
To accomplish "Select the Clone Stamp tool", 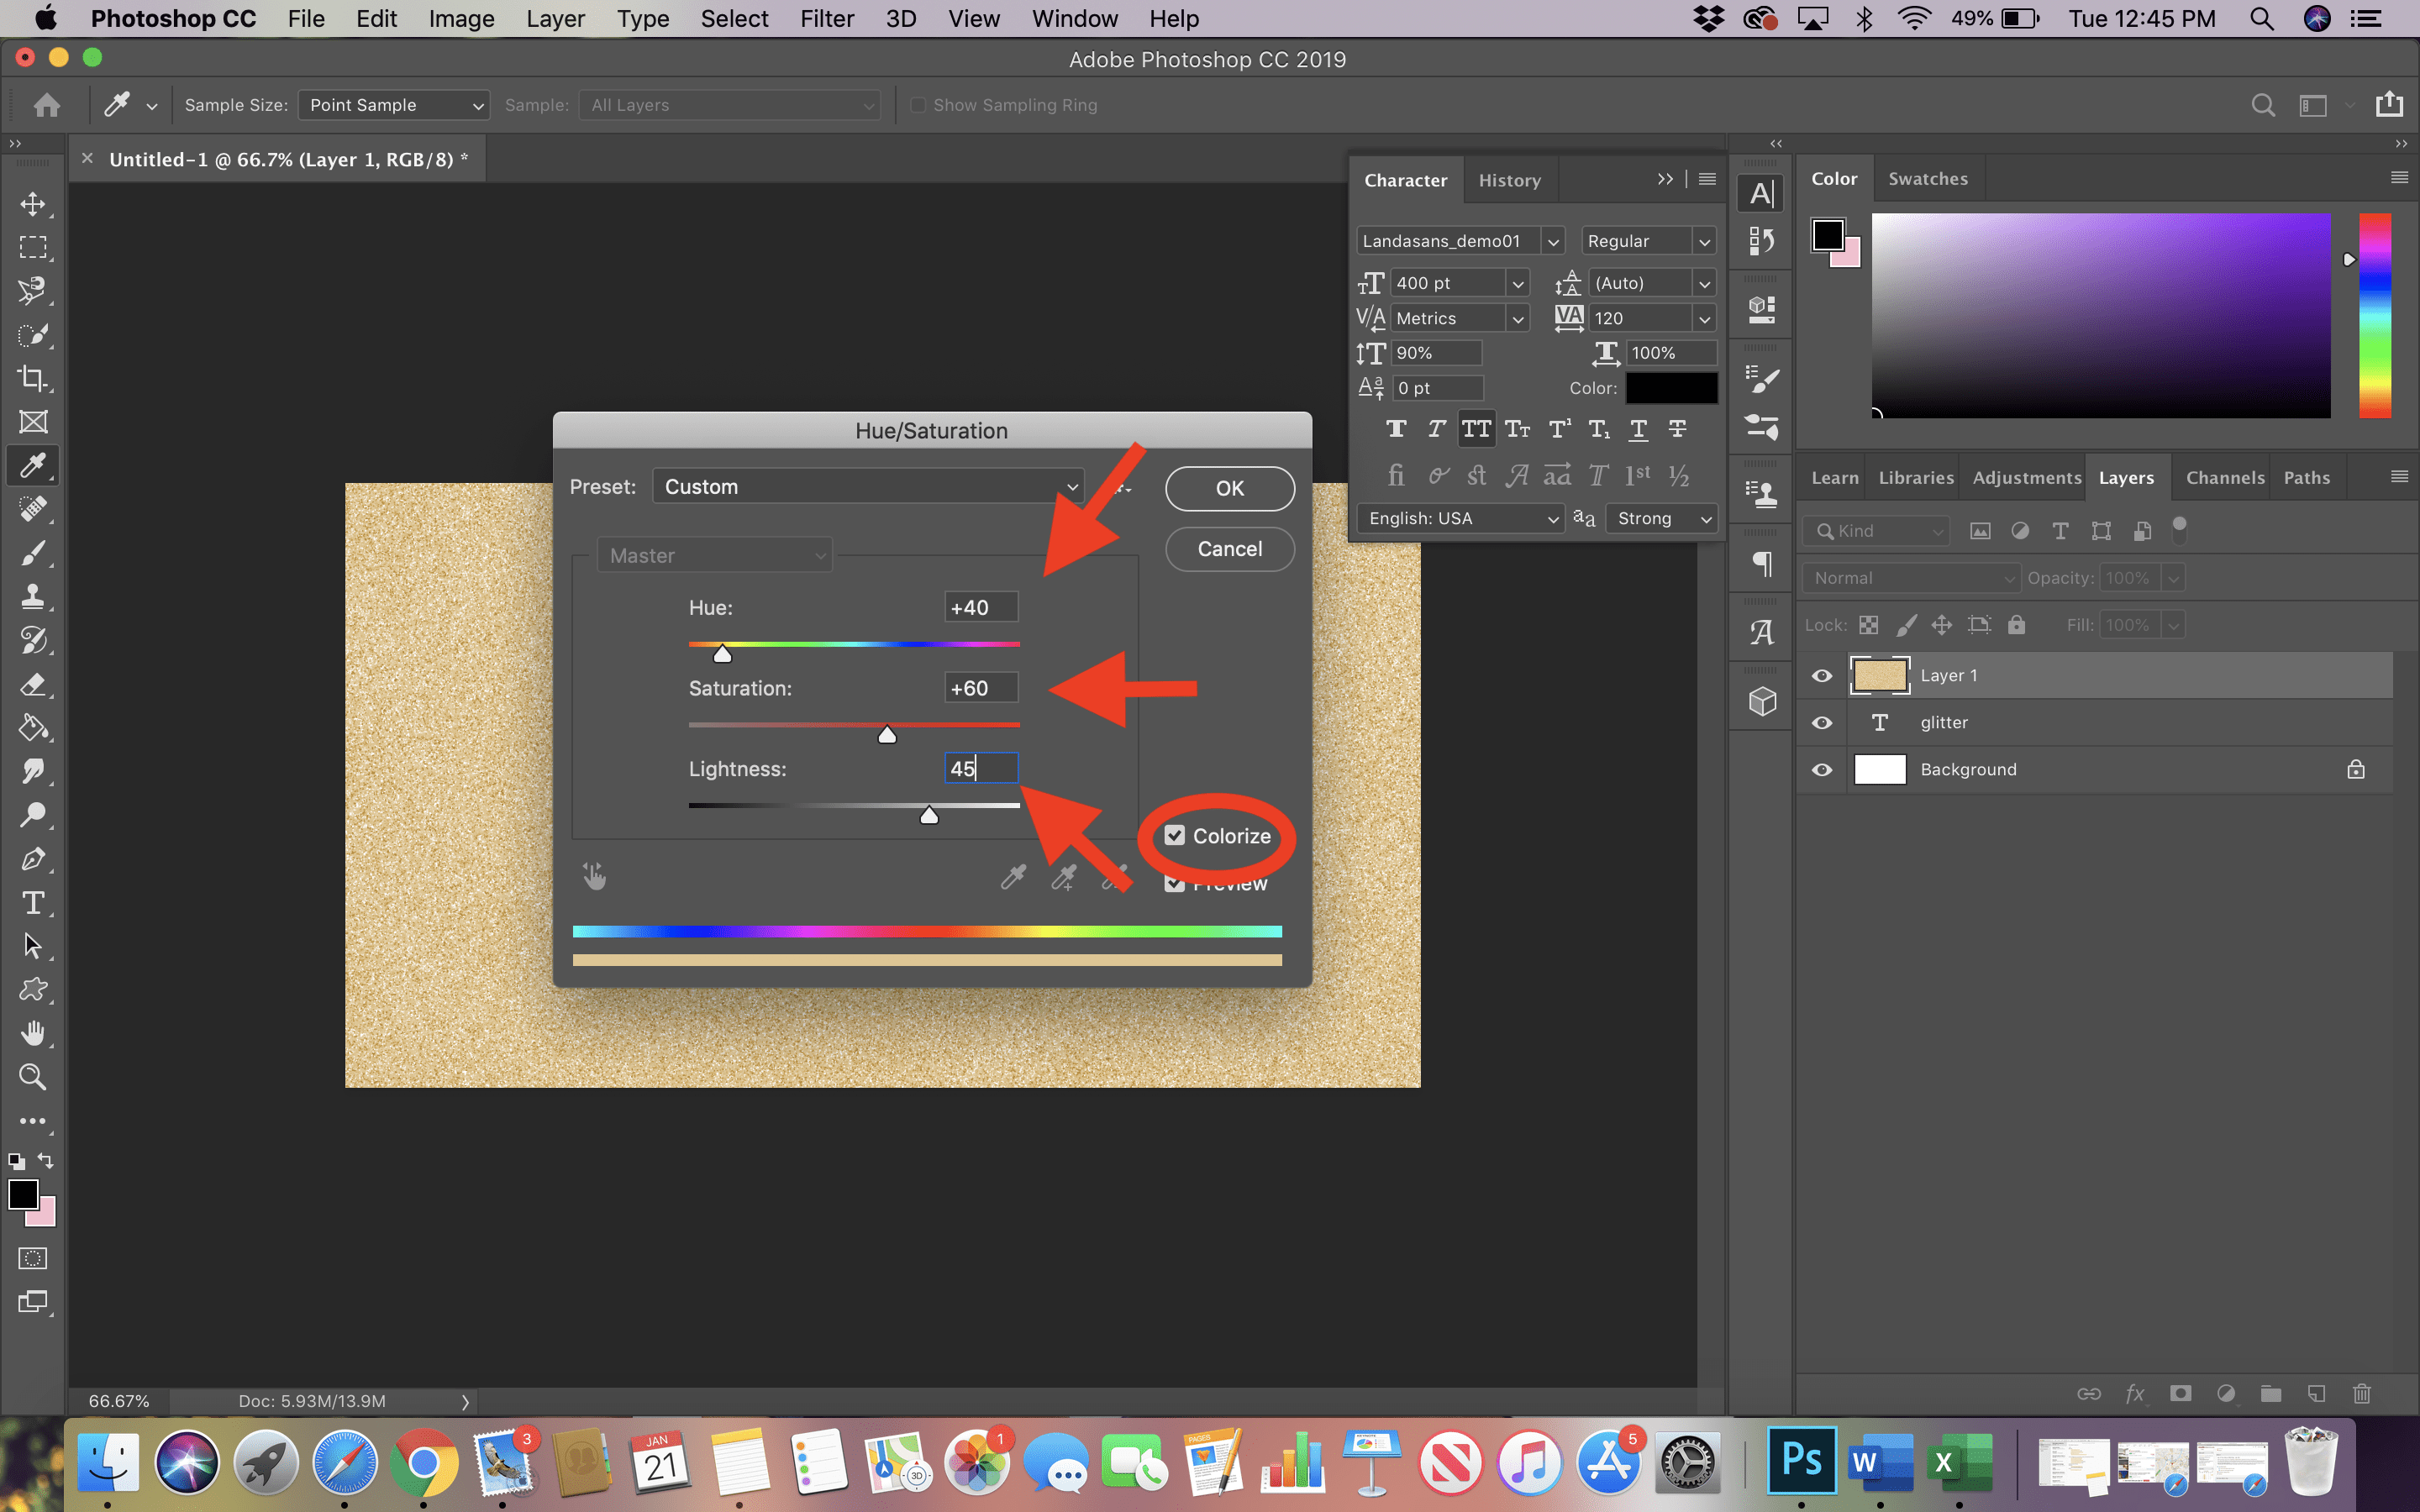I will 33,597.
